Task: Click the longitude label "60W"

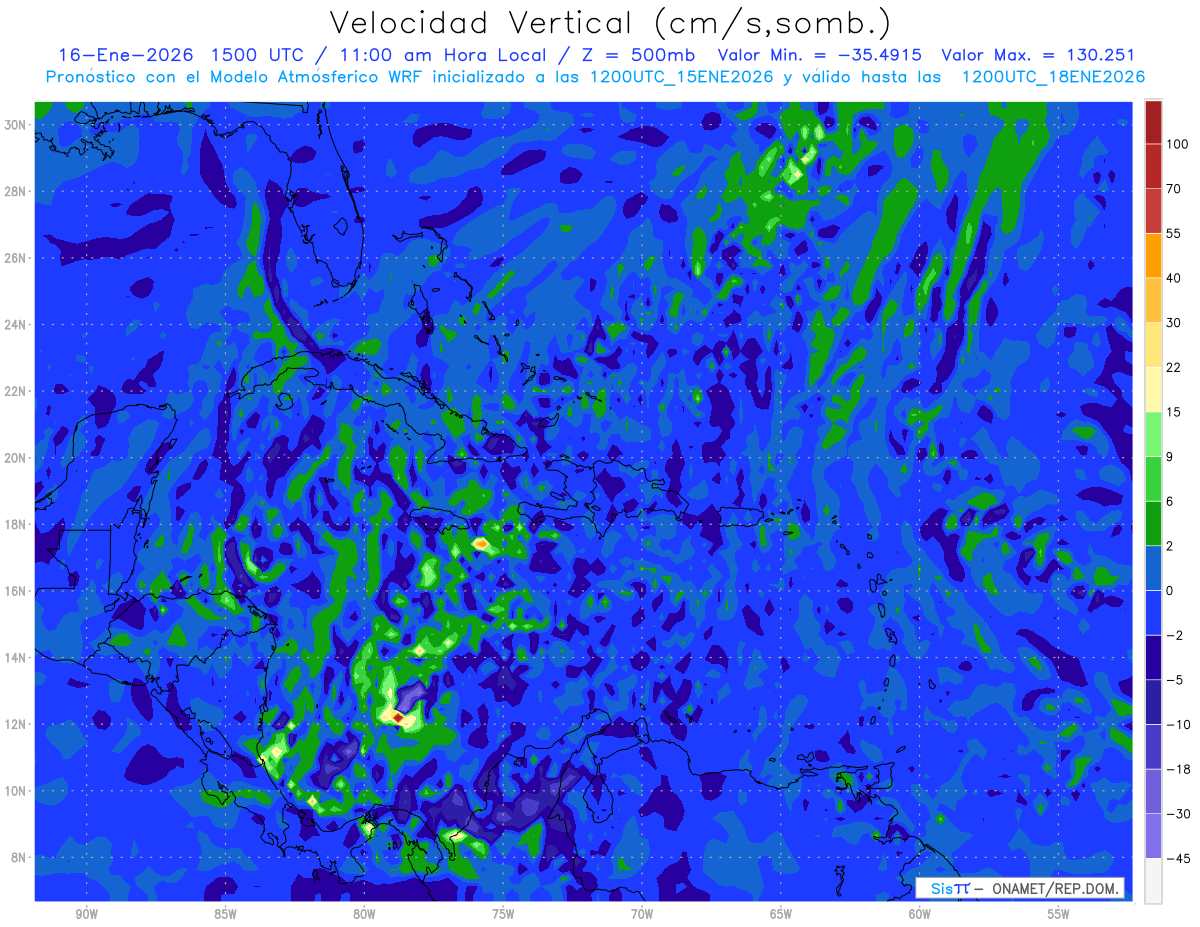Action: (920, 915)
